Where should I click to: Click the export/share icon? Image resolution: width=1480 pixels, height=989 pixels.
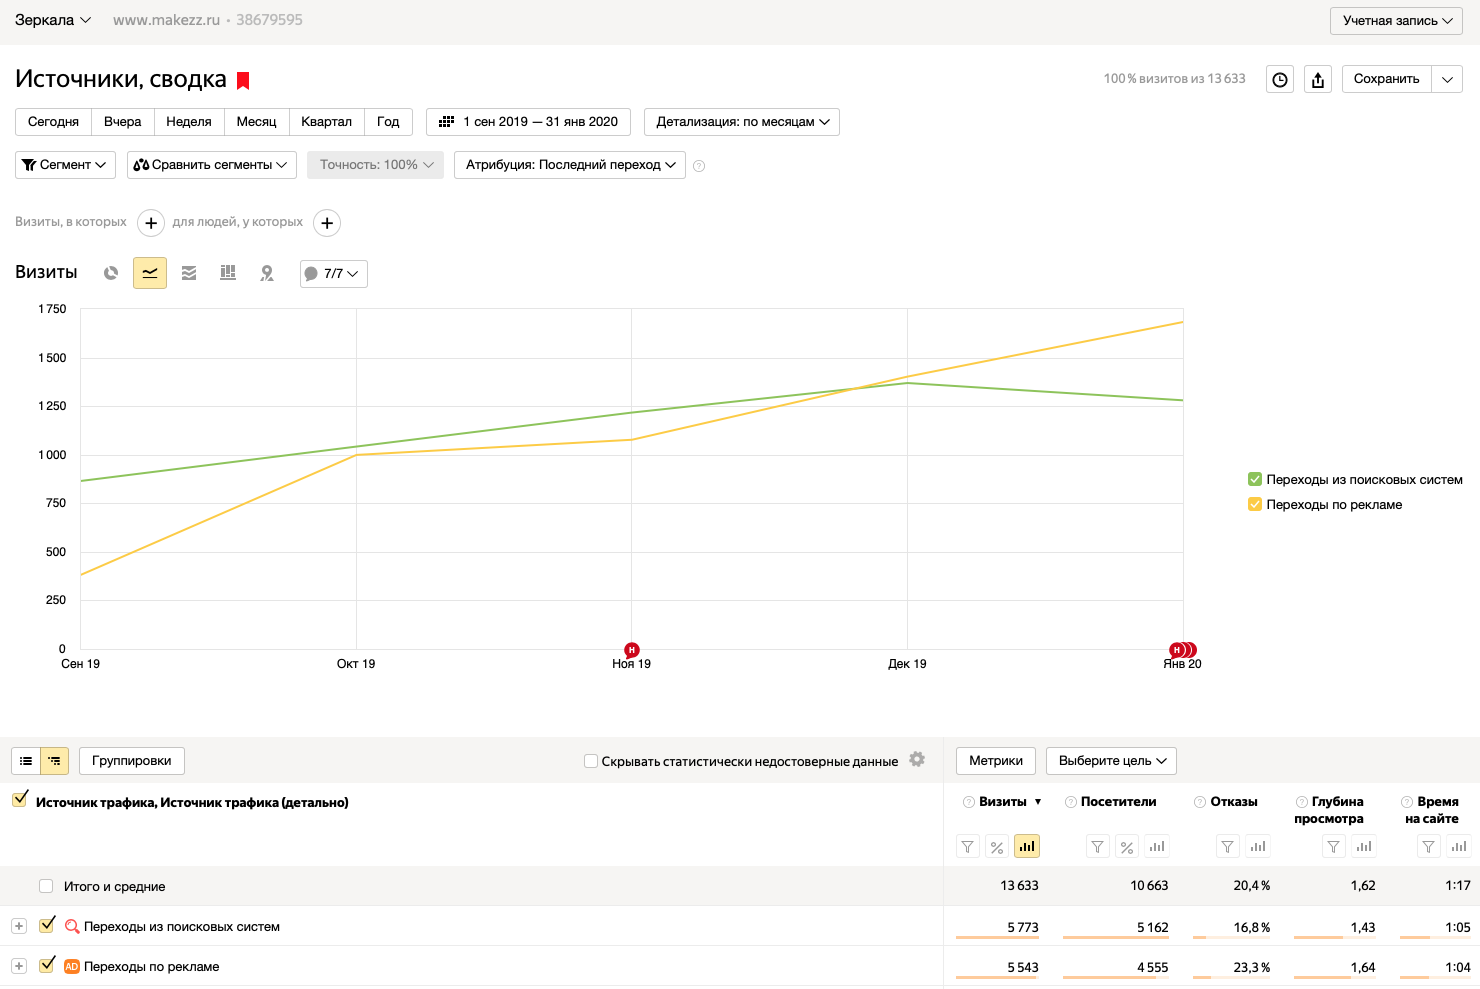click(x=1318, y=80)
